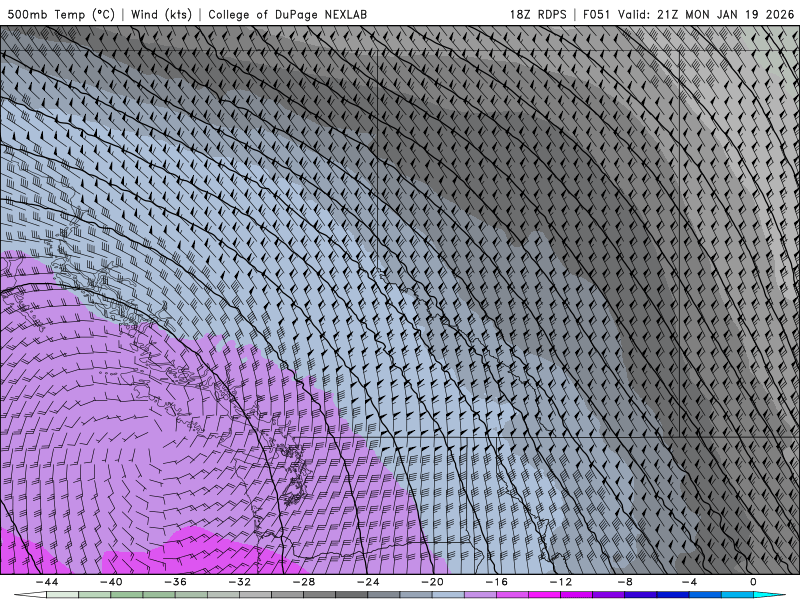Click the 'College of DuPage NEXLAB' credit text
This screenshot has height=600, width=800.
287,14
